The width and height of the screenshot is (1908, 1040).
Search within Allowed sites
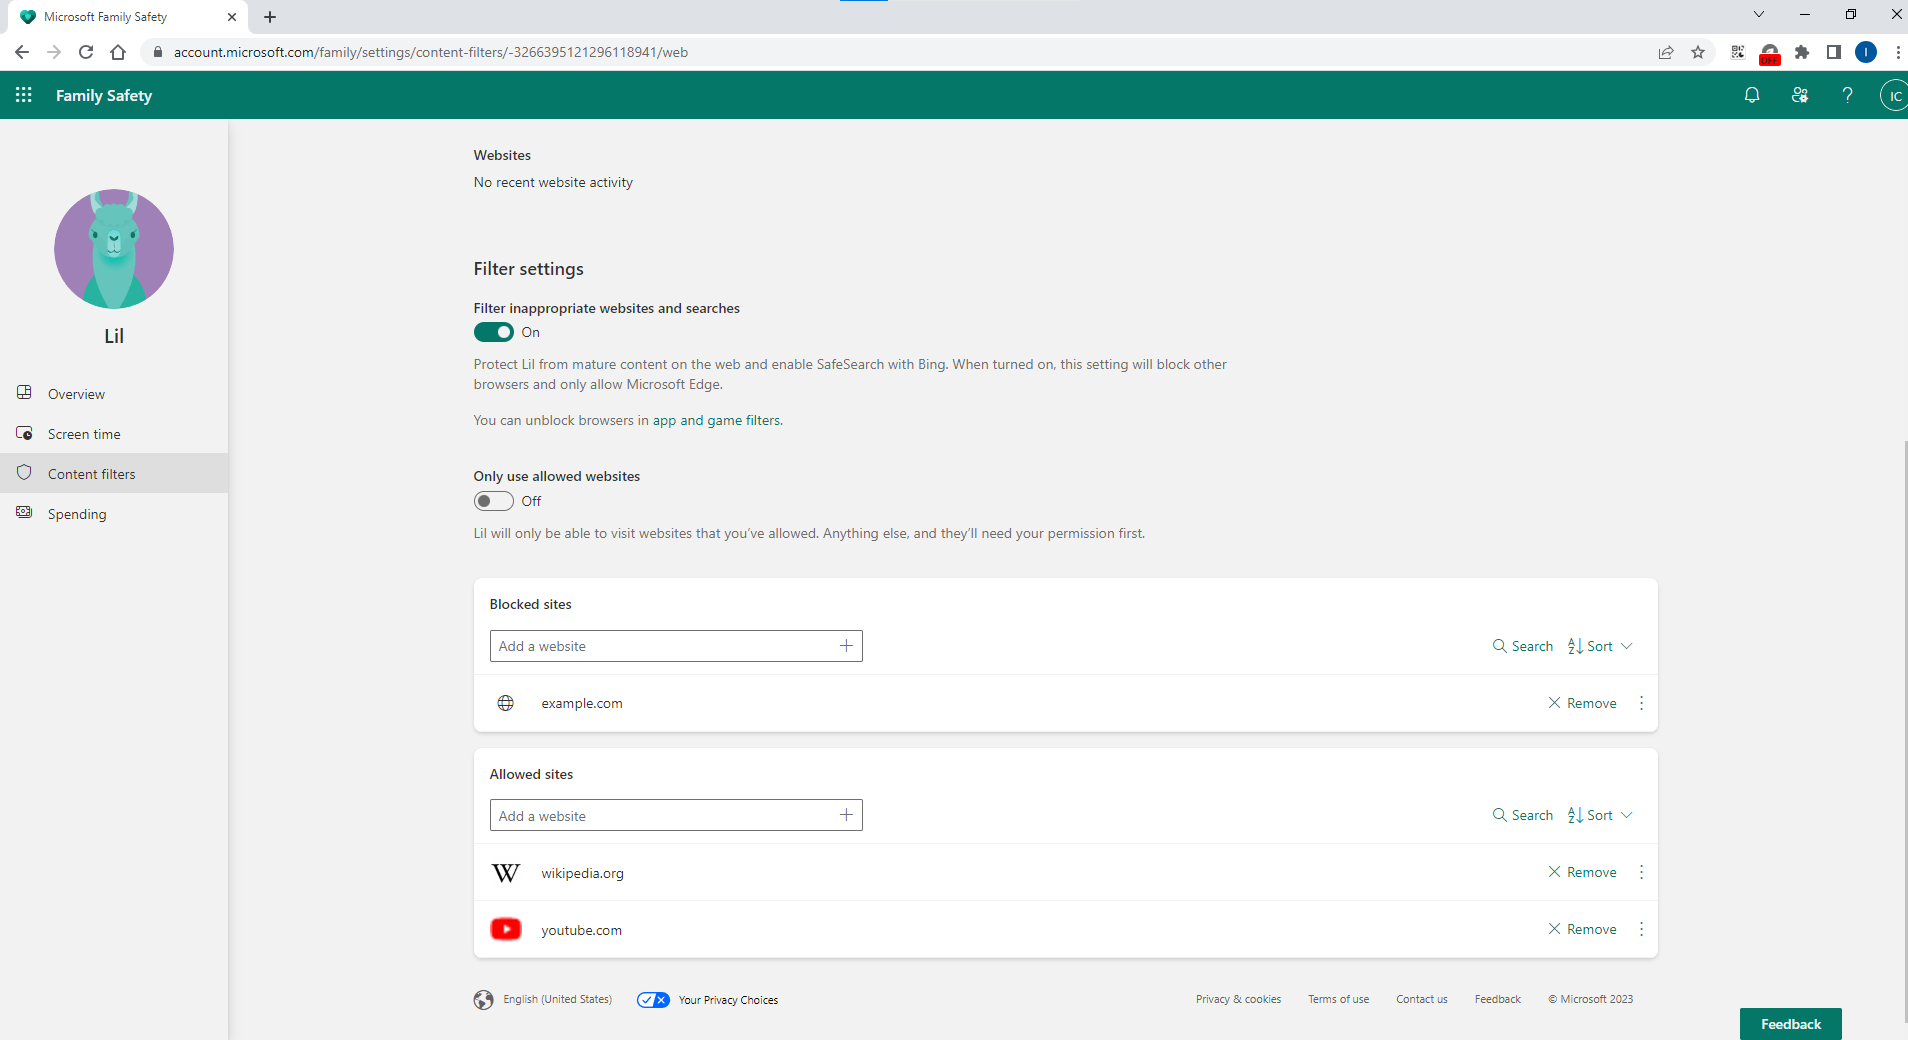1522,815
